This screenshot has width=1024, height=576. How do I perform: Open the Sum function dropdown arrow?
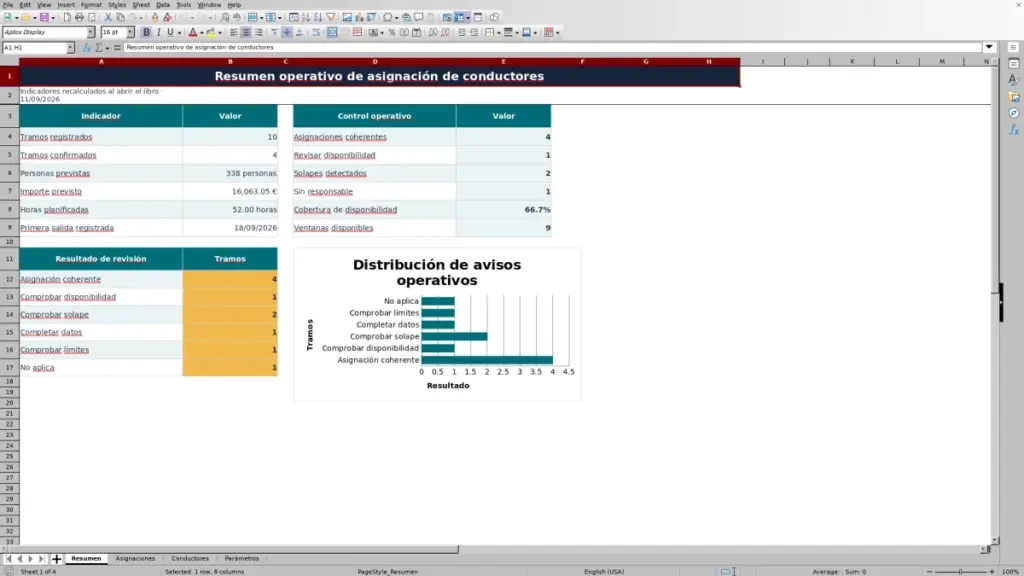107,48
